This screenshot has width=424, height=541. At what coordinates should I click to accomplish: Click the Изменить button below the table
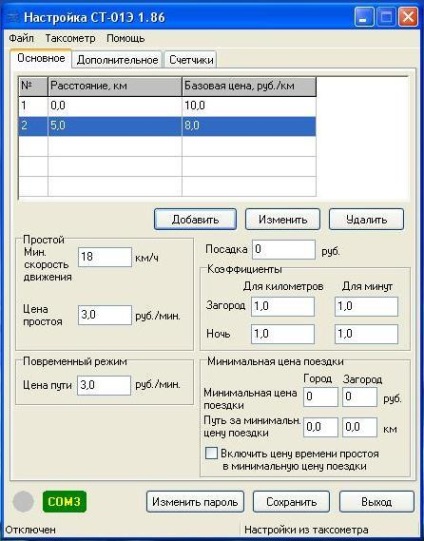(x=283, y=219)
